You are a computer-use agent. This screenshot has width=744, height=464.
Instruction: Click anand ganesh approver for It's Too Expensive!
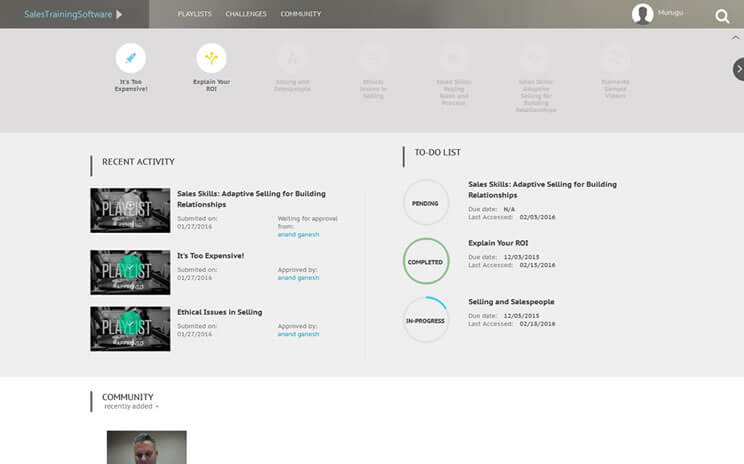(x=298, y=278)
